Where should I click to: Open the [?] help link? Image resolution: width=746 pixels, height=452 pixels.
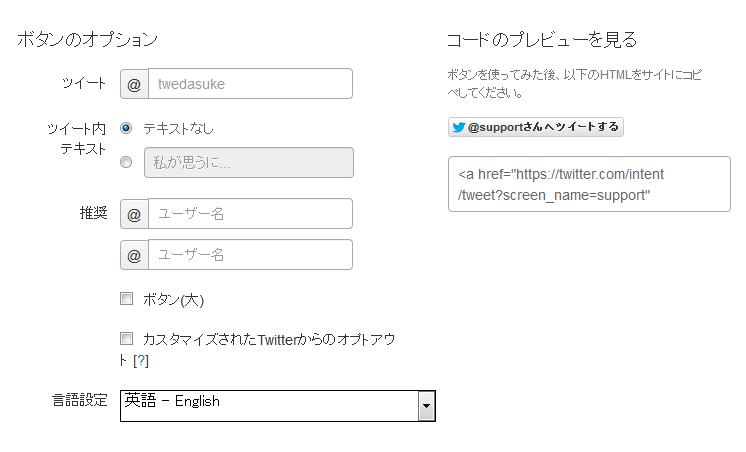click(141, 361)
